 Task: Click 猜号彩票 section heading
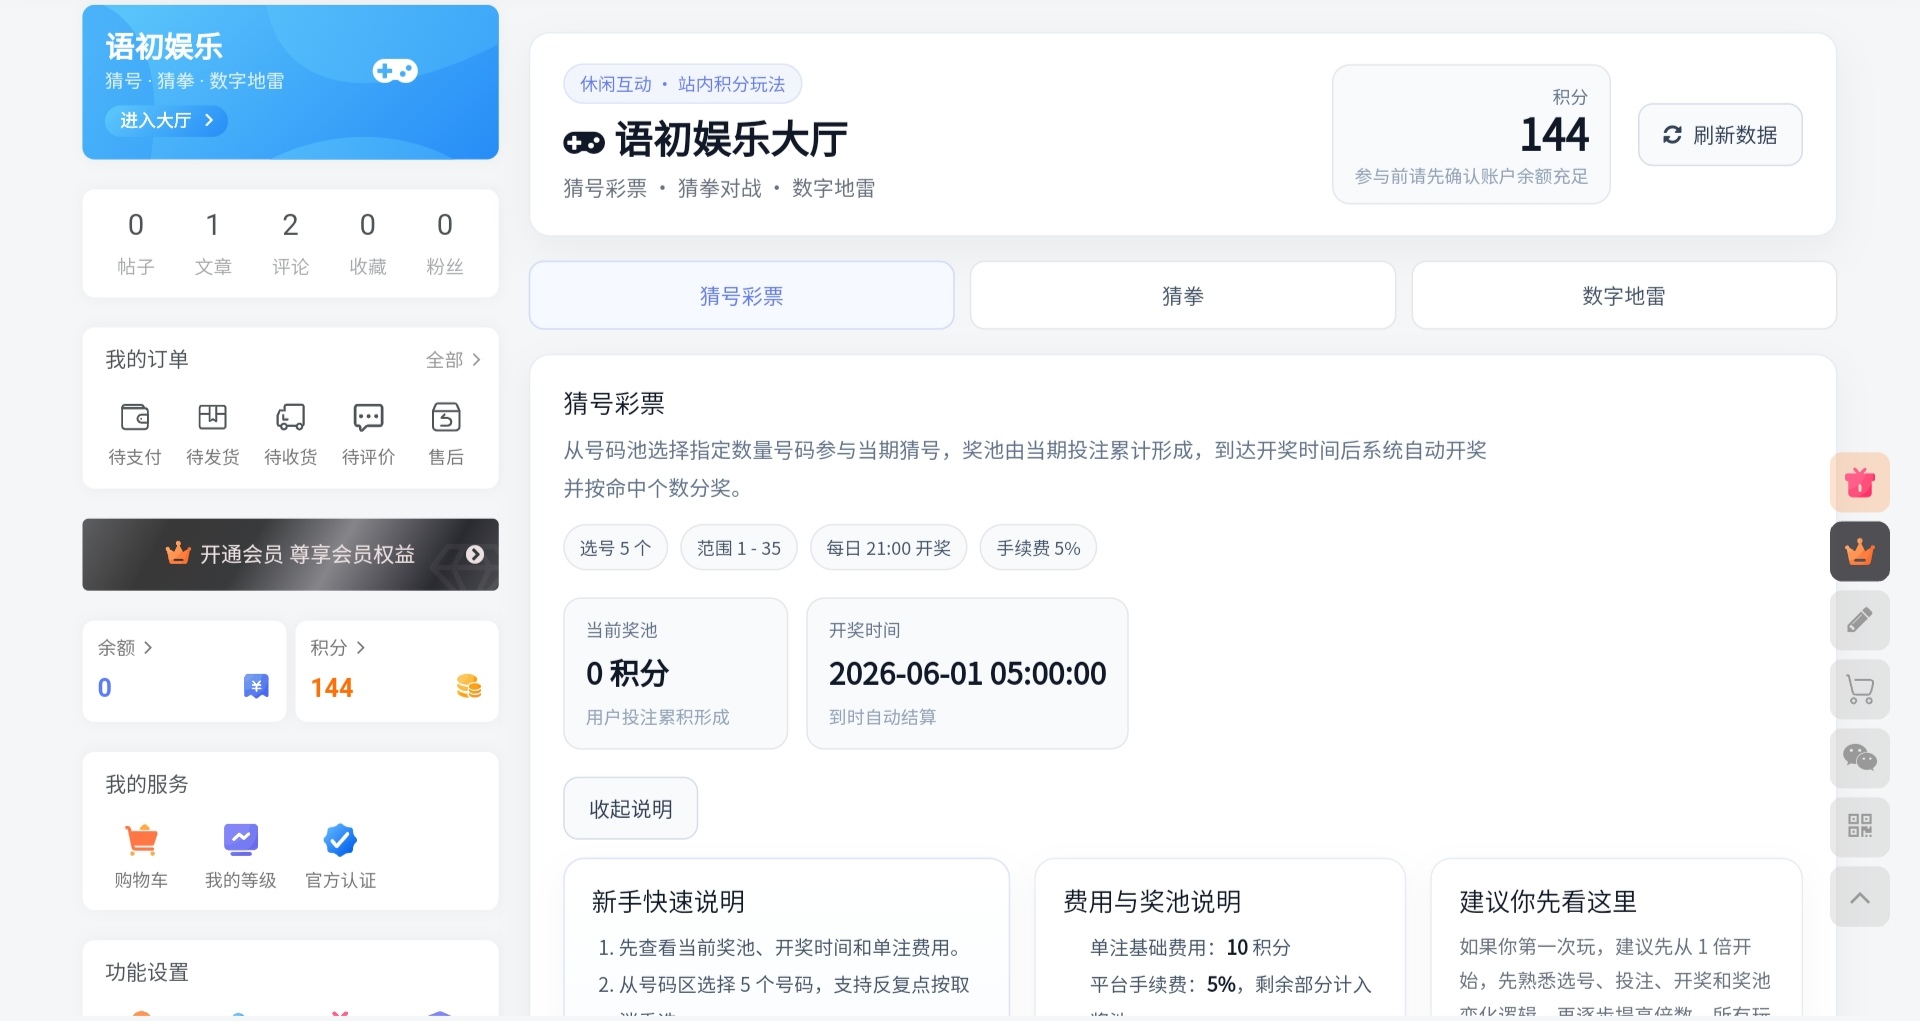pyautogui.click(x=614, y=403)
